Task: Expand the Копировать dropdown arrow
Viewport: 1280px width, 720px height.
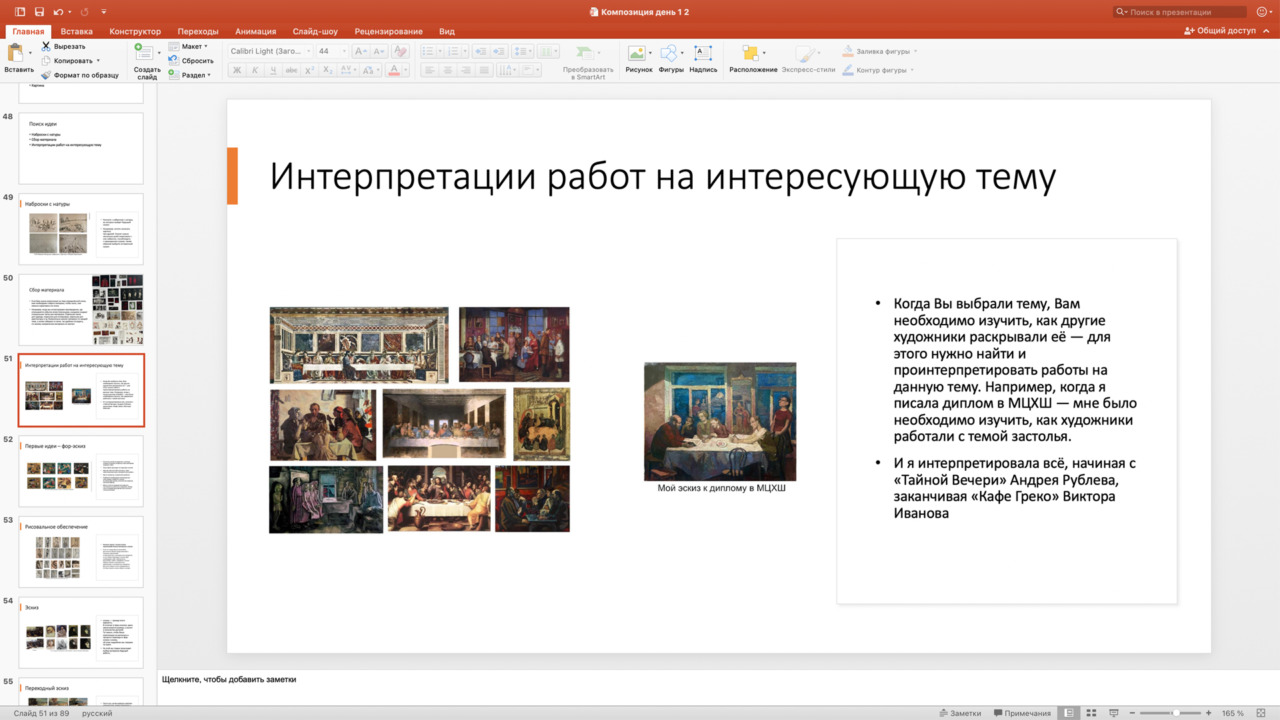Action: pyautogui.click(x=98, y=61)
